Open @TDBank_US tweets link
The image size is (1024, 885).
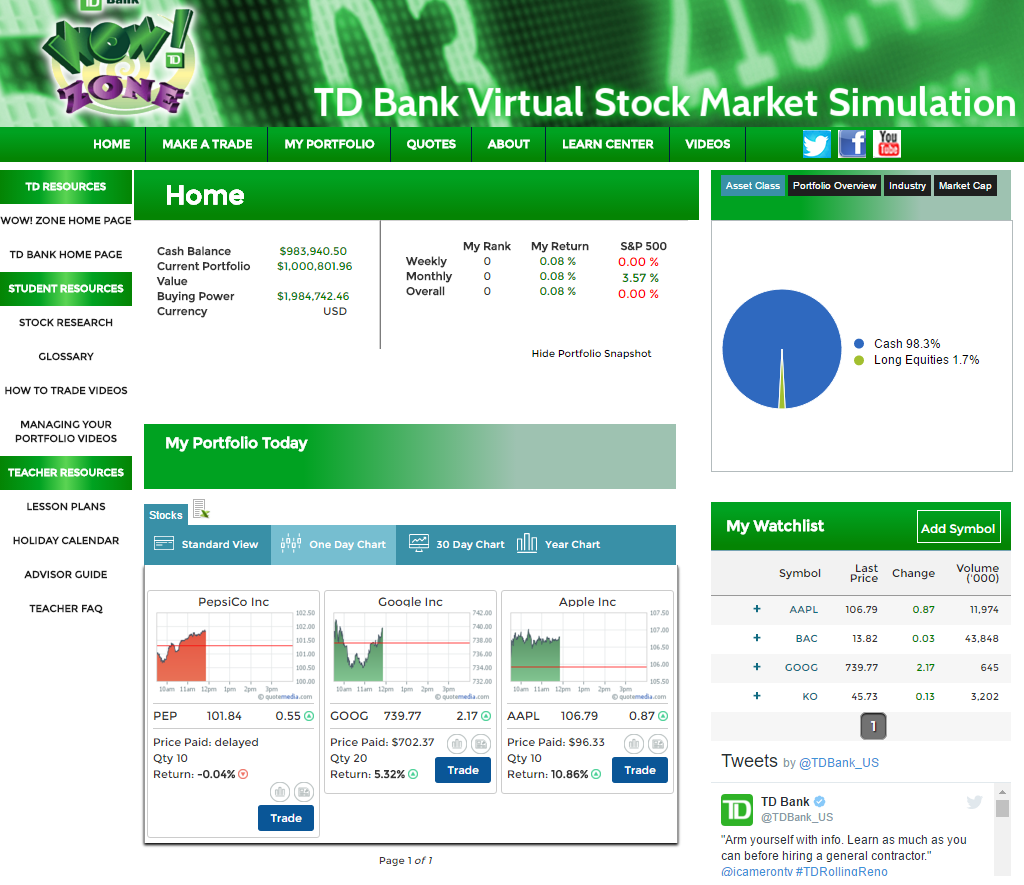(x=839, y=762)
